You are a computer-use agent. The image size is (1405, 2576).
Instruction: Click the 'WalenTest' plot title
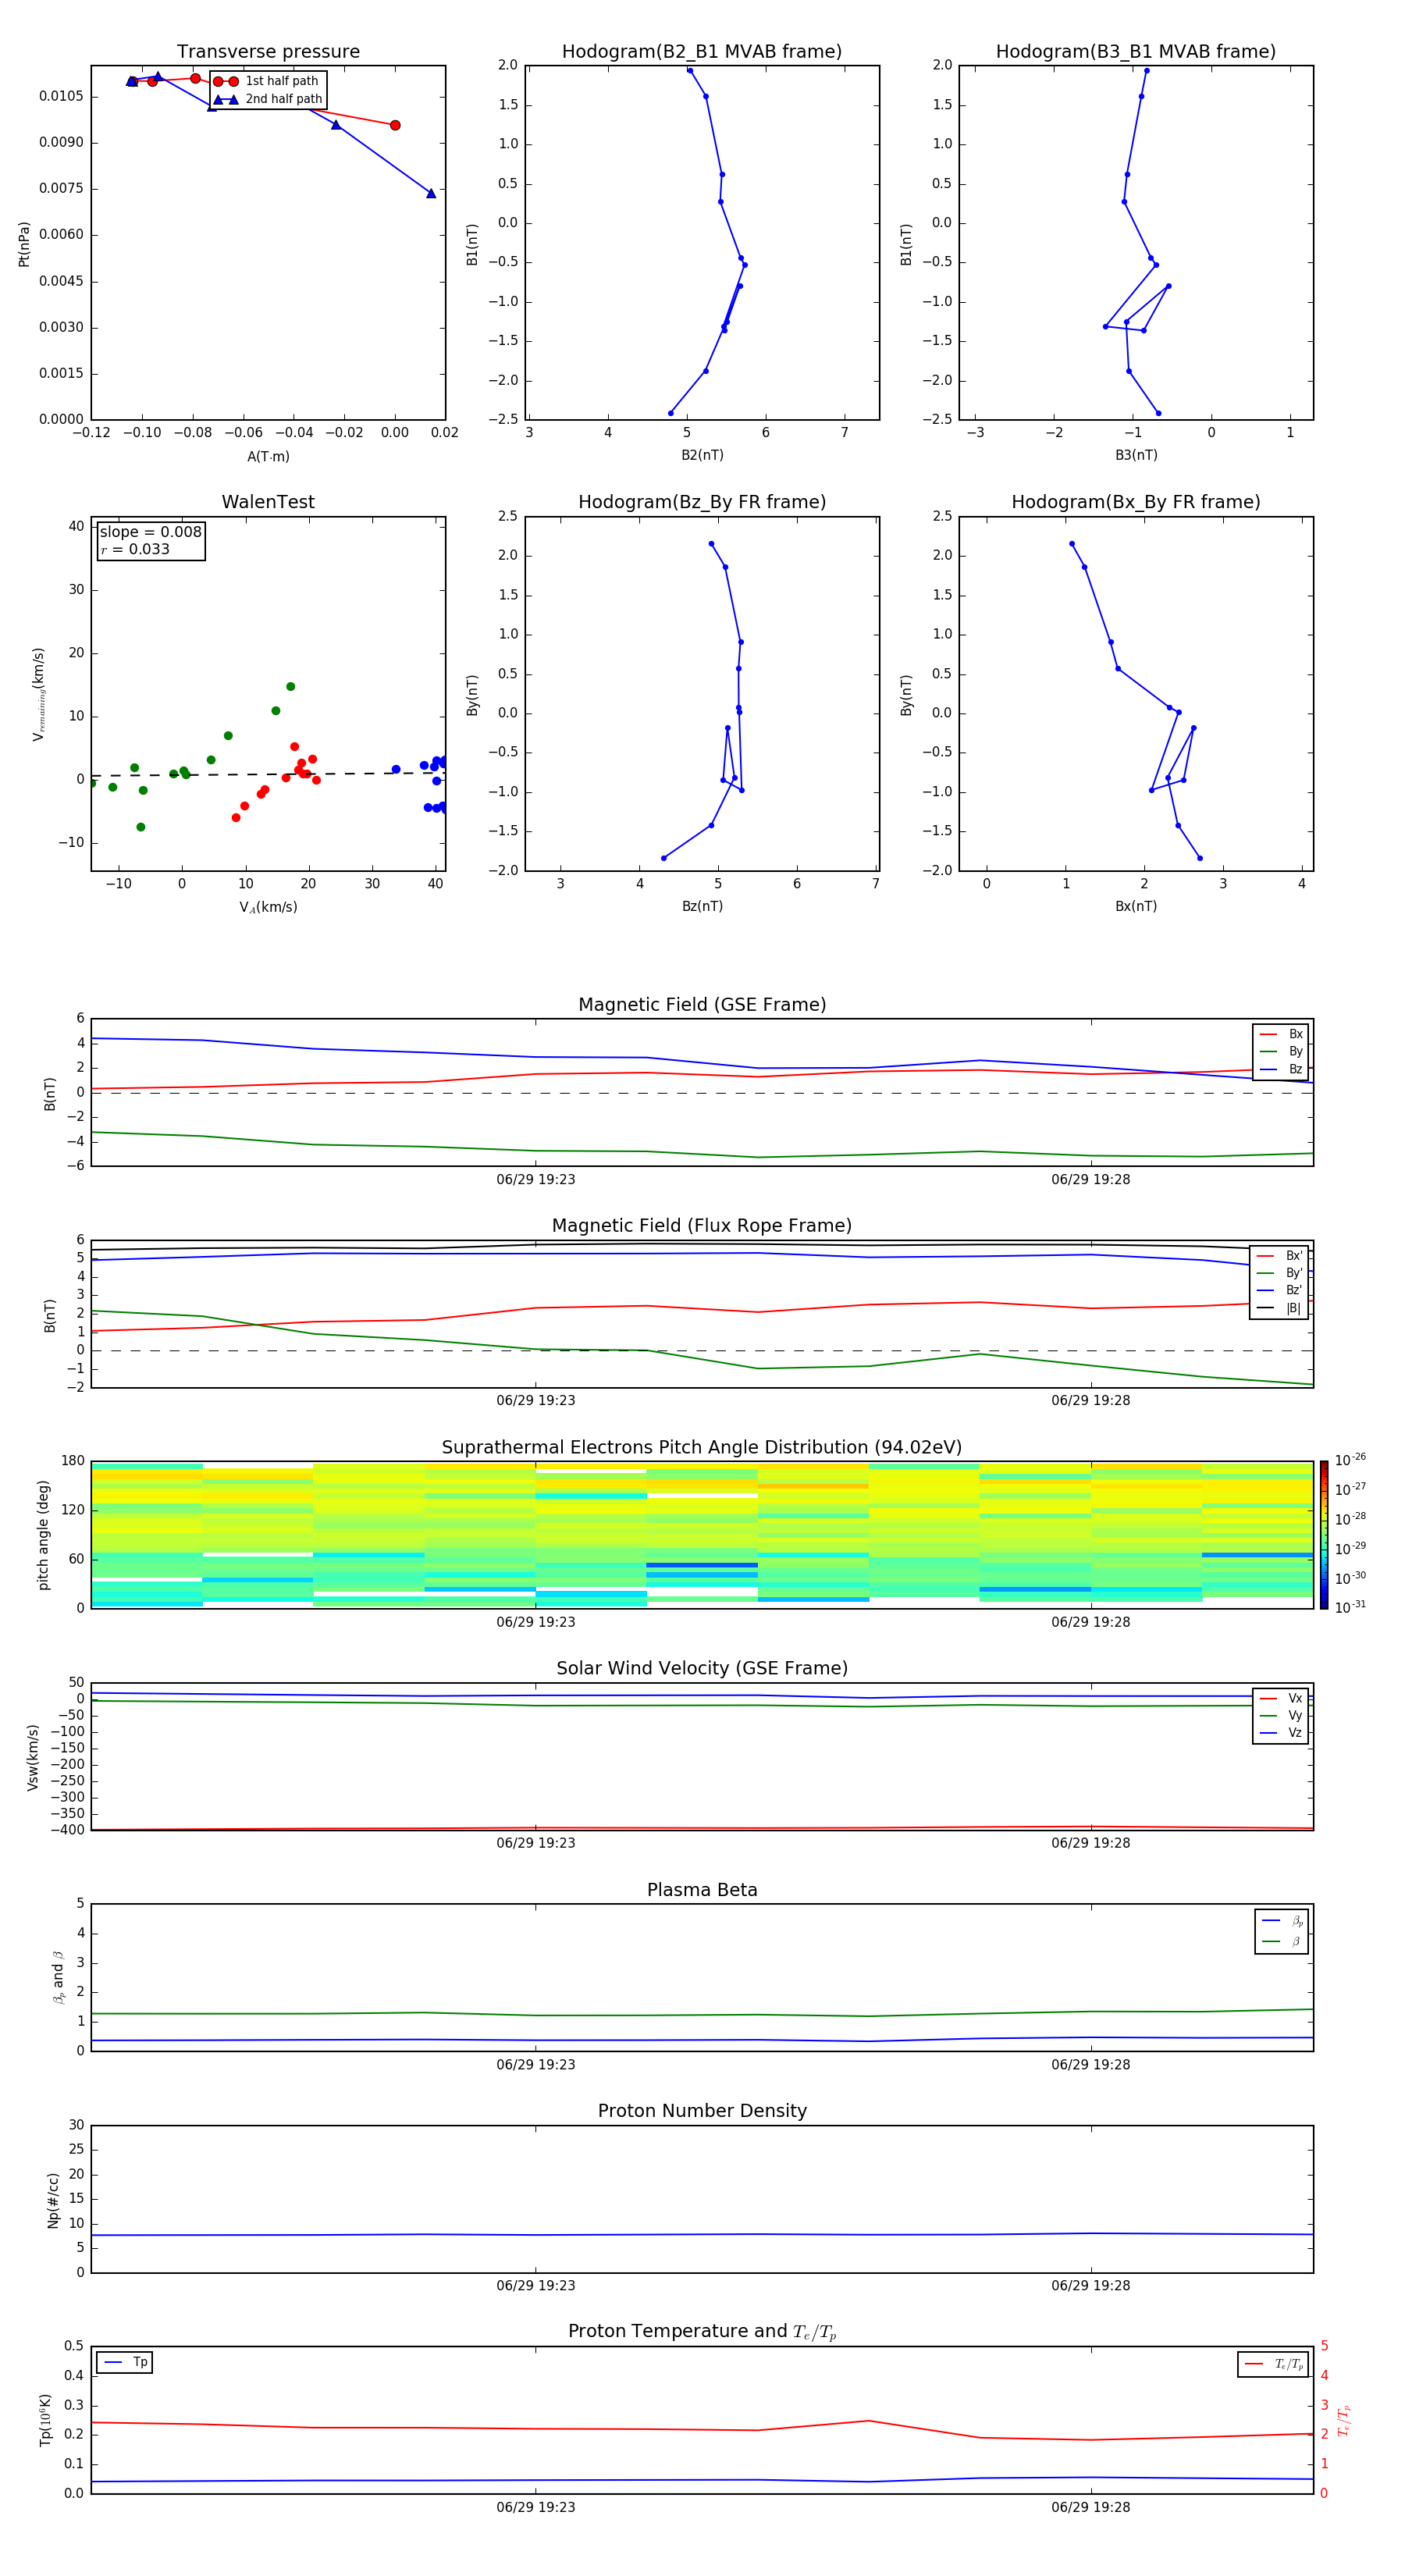[x=268, y=502]
